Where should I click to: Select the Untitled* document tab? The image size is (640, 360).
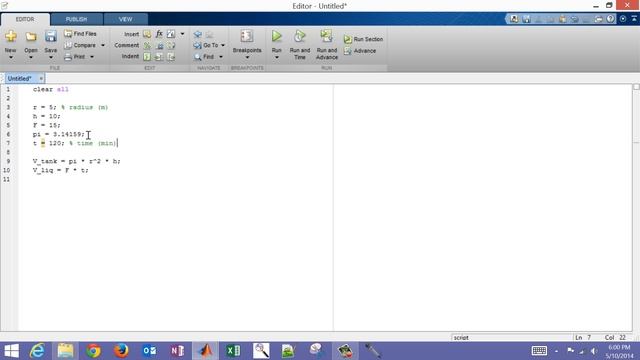20,78
